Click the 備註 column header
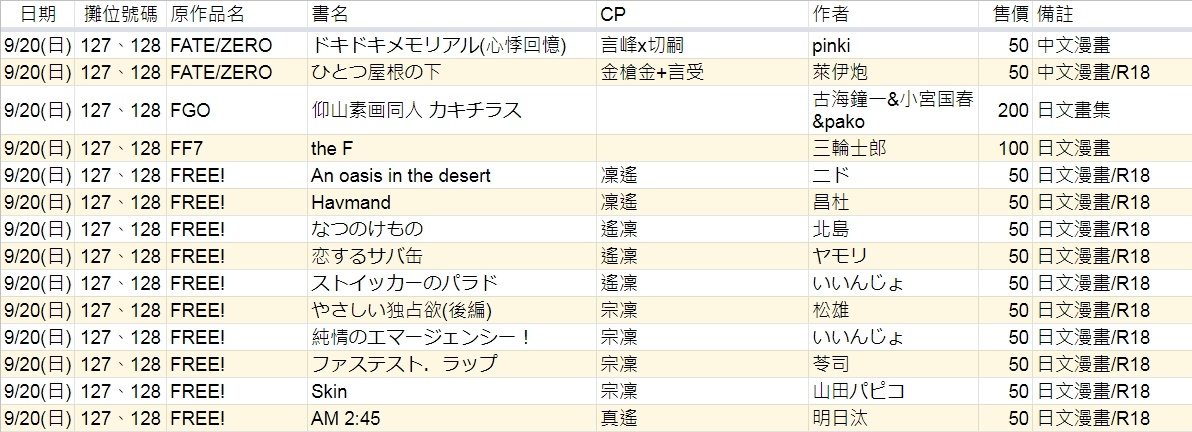1192x432 pixels. 1112,14
